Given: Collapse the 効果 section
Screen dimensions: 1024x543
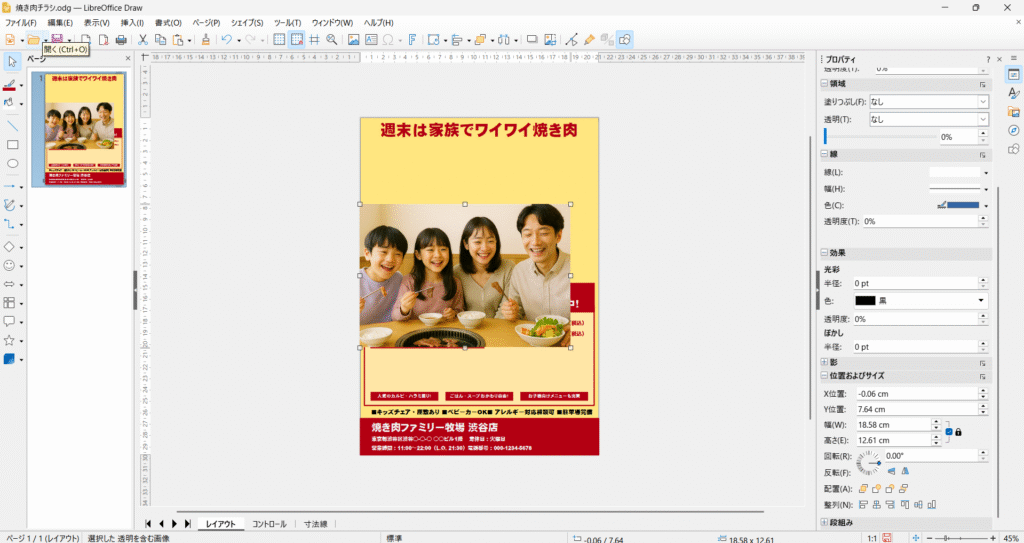Looking at the screenshot, I should [x=824, y=253].
